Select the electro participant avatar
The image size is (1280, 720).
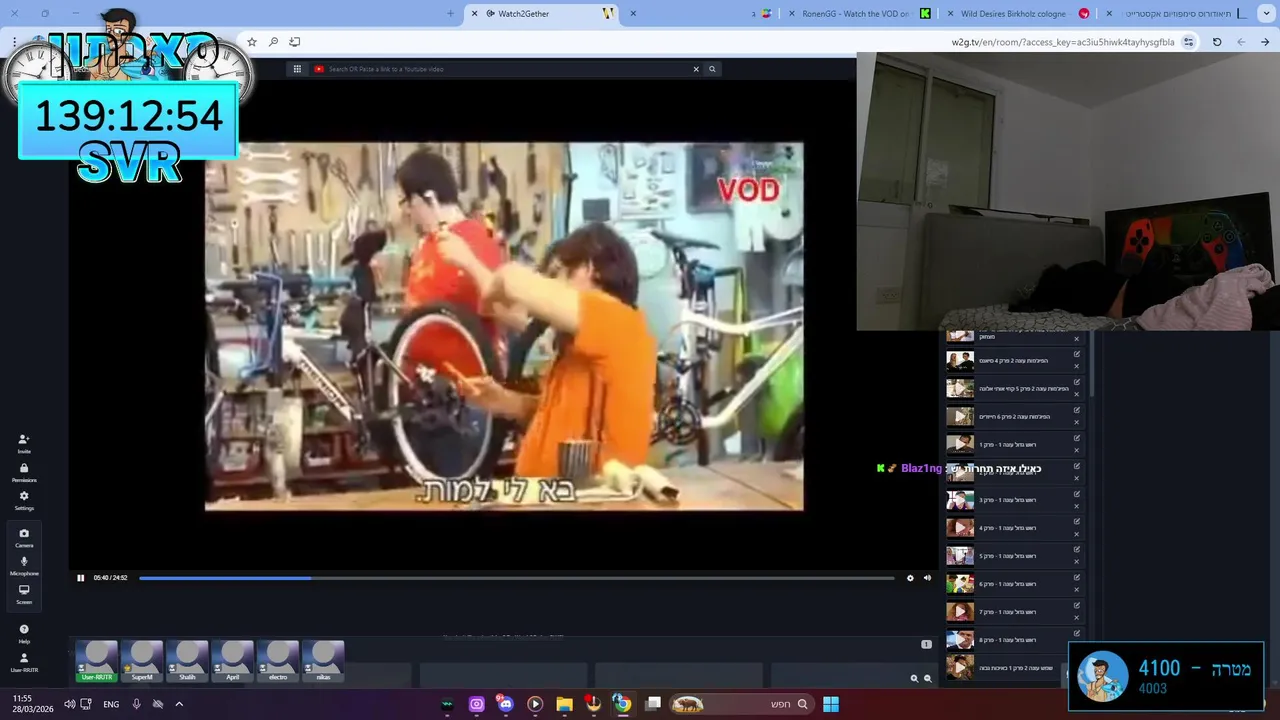[x=278, y=661]
